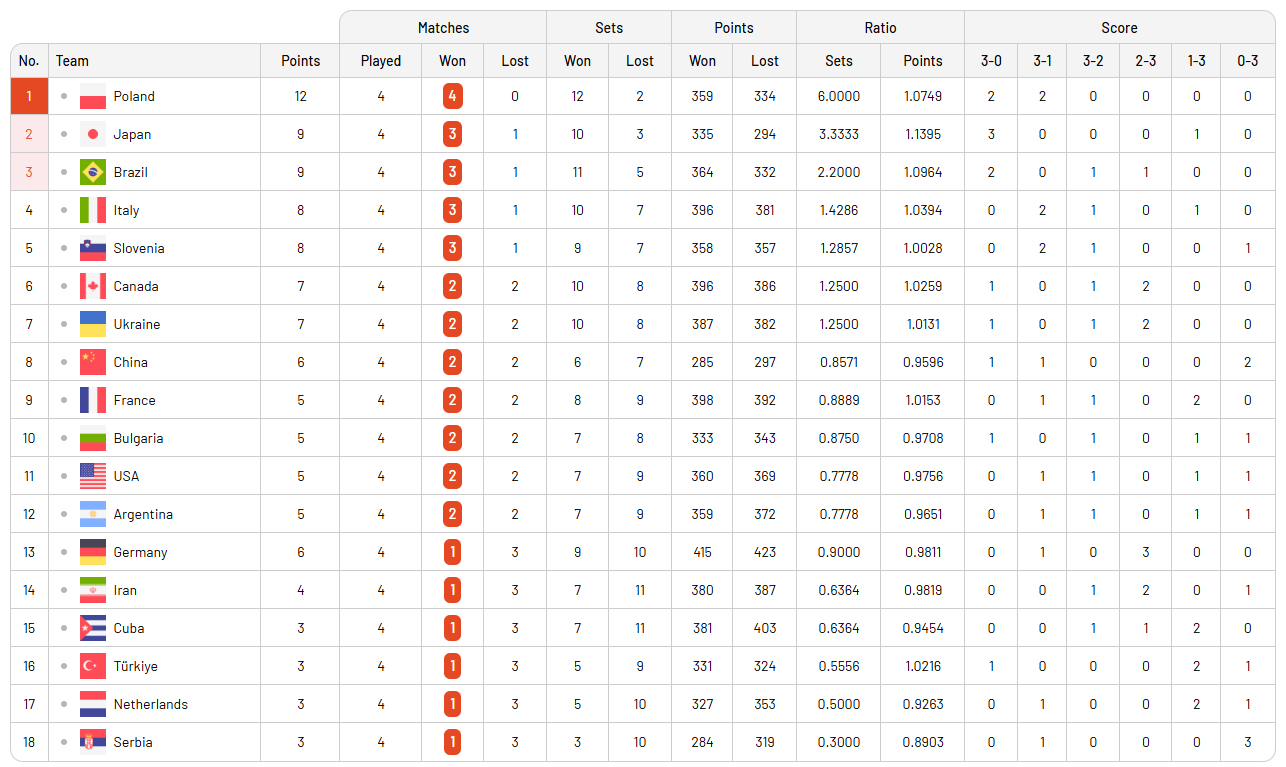The height and width of the screenshot is (767, 1286).
Task: Open the Netherlands team link
Action: tap(150, 705)
